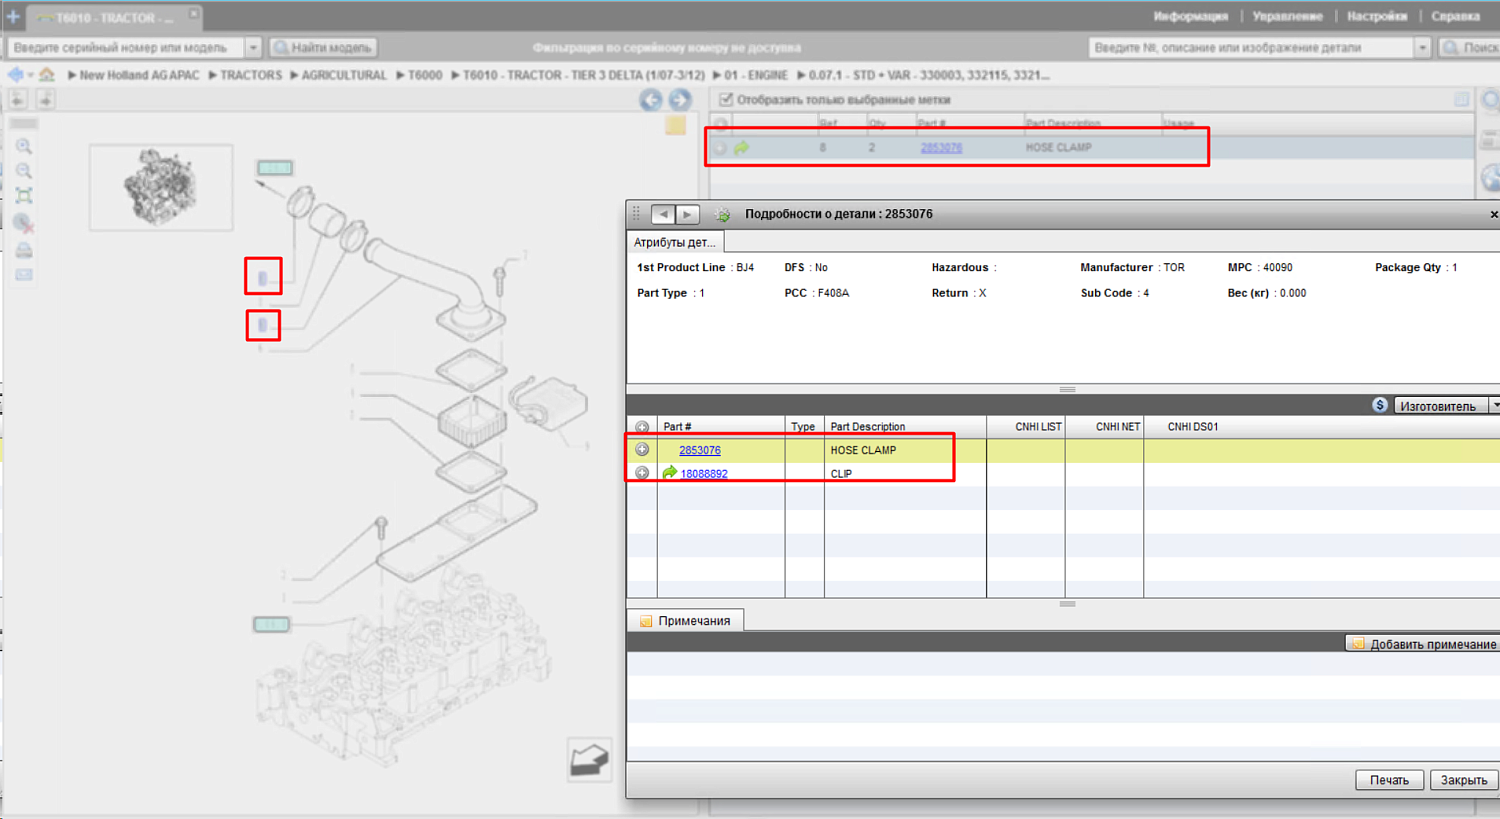Open the Информация menu
The image size is (1500, 819).
coord(1190,16)
